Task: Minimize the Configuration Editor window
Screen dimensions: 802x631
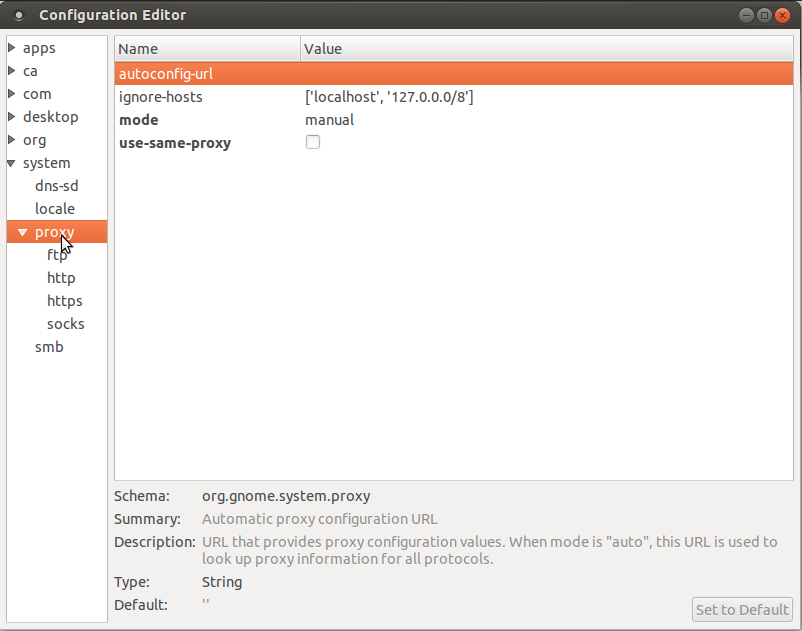Action: click(x=746, y=15)
